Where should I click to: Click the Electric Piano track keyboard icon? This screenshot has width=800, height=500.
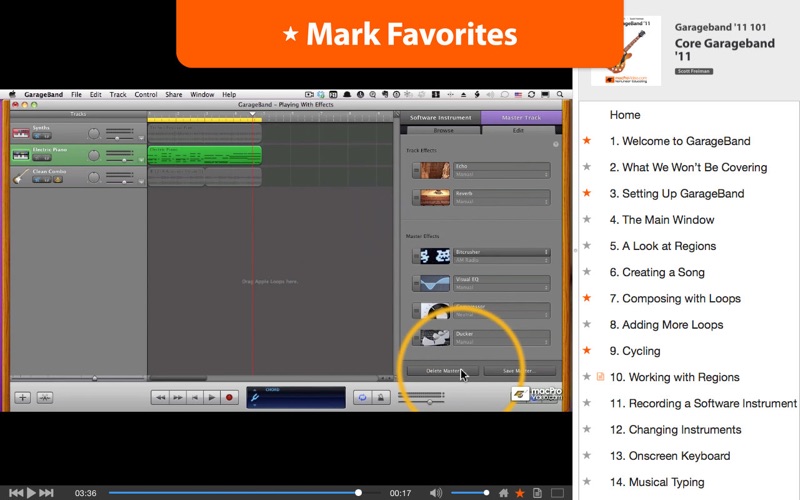pyautogui.click(x=21, y=155)
